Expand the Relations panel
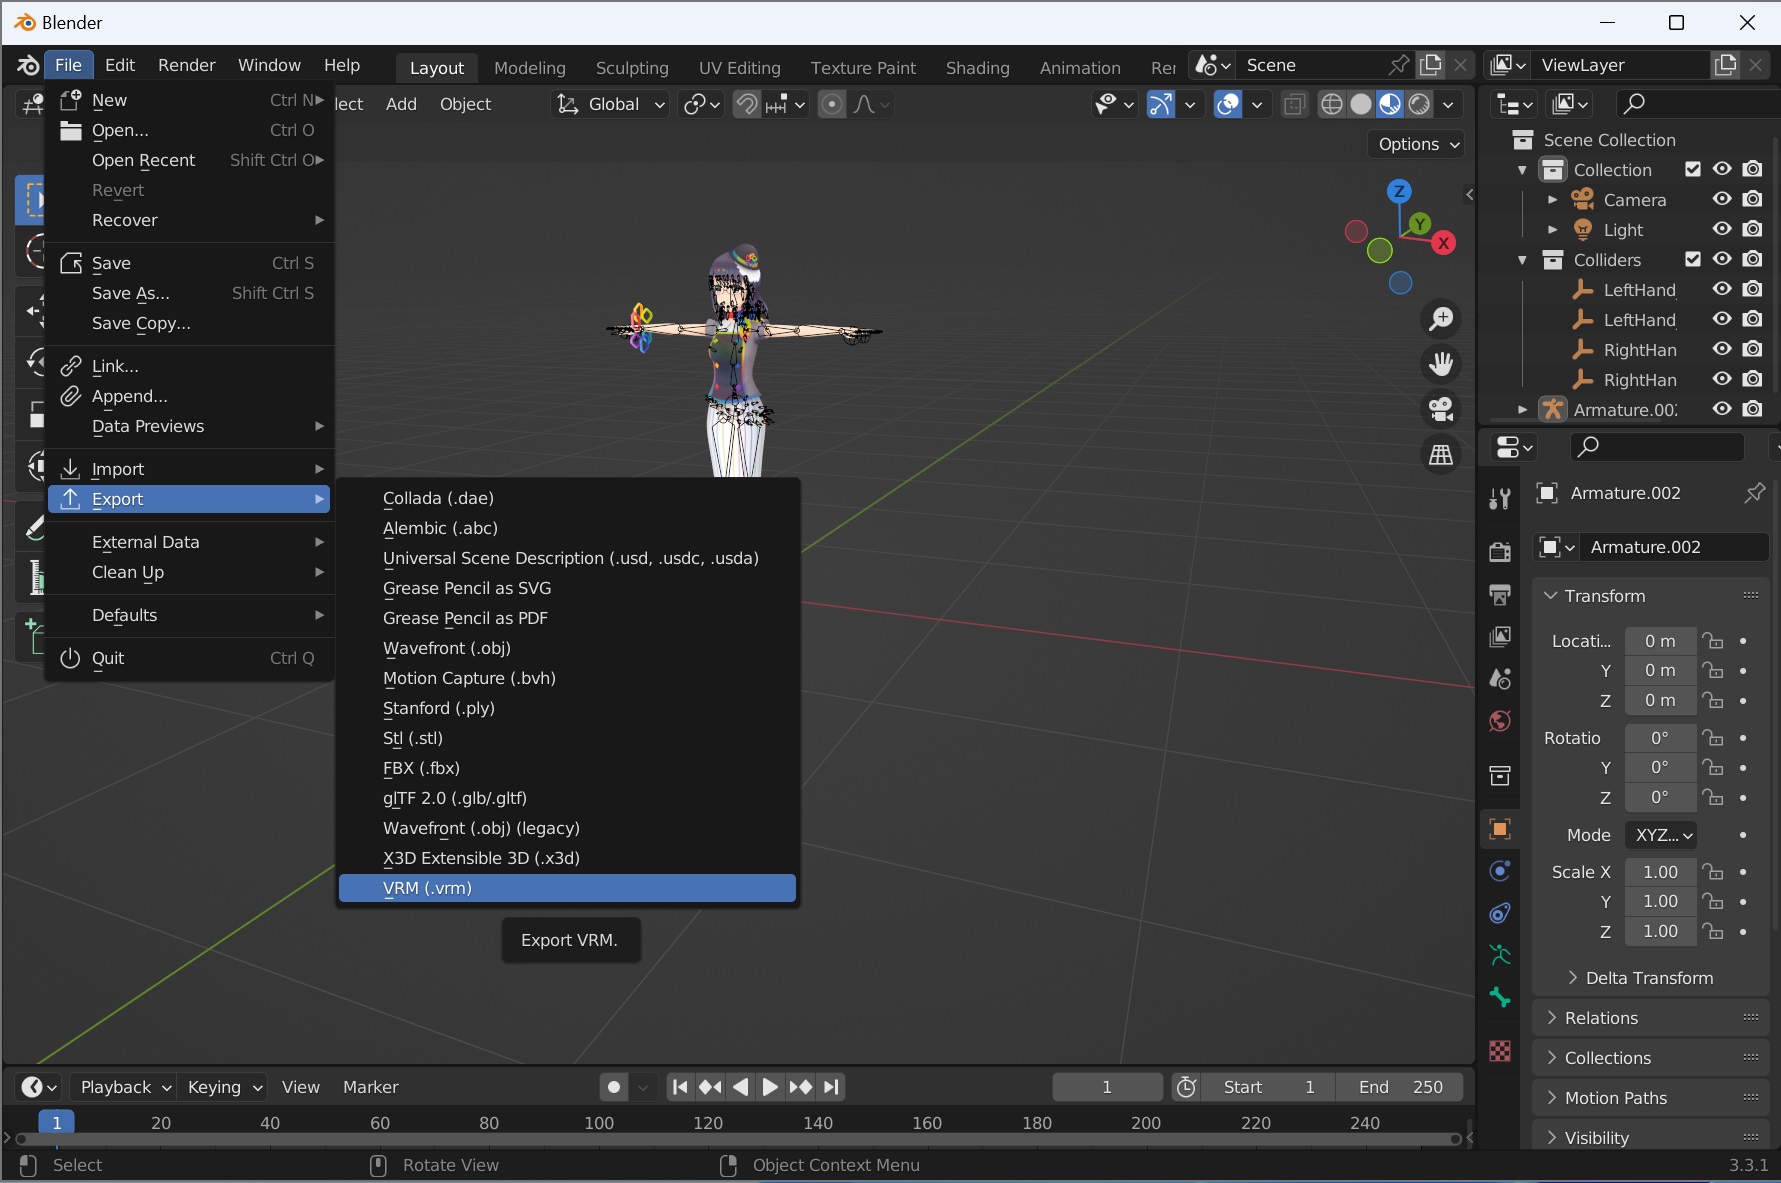1781x1183 pixels. 1650,1018
